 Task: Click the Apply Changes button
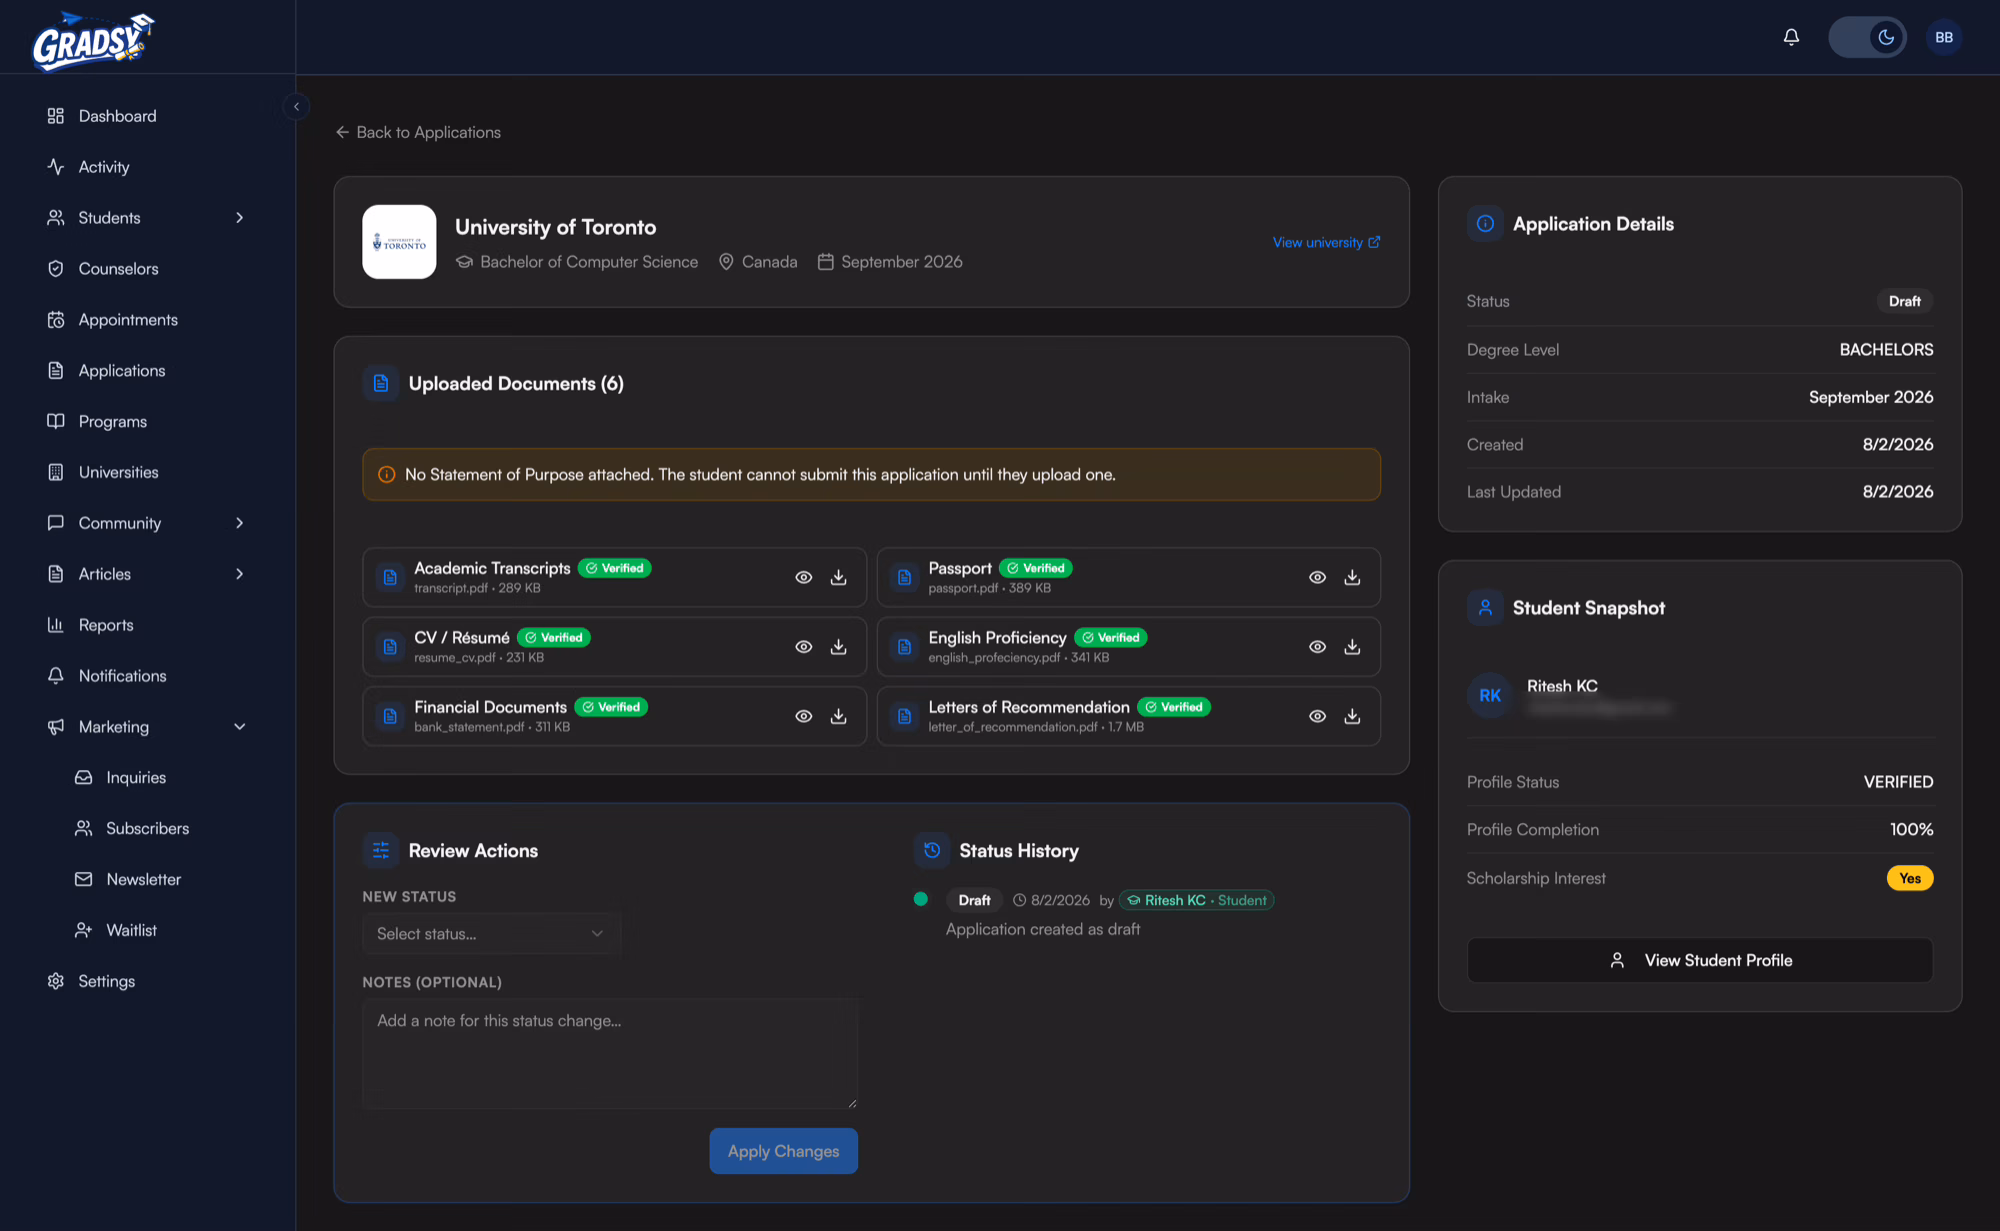tap(783, 1151)
